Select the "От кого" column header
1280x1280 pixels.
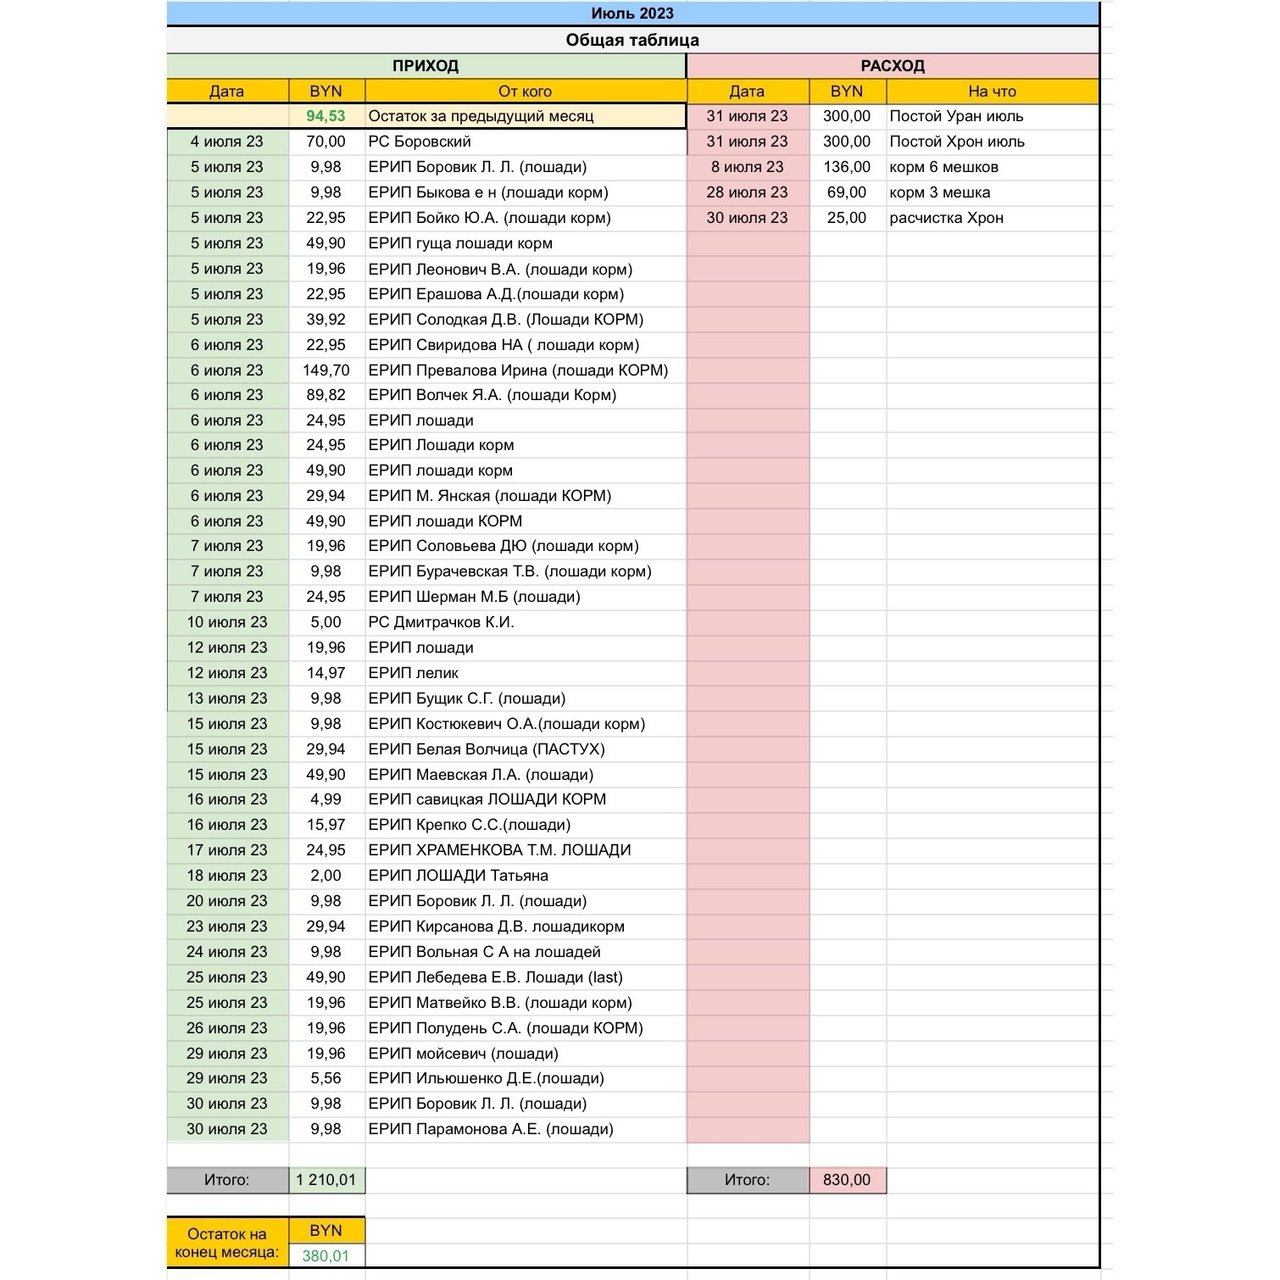tap(525, 91)
